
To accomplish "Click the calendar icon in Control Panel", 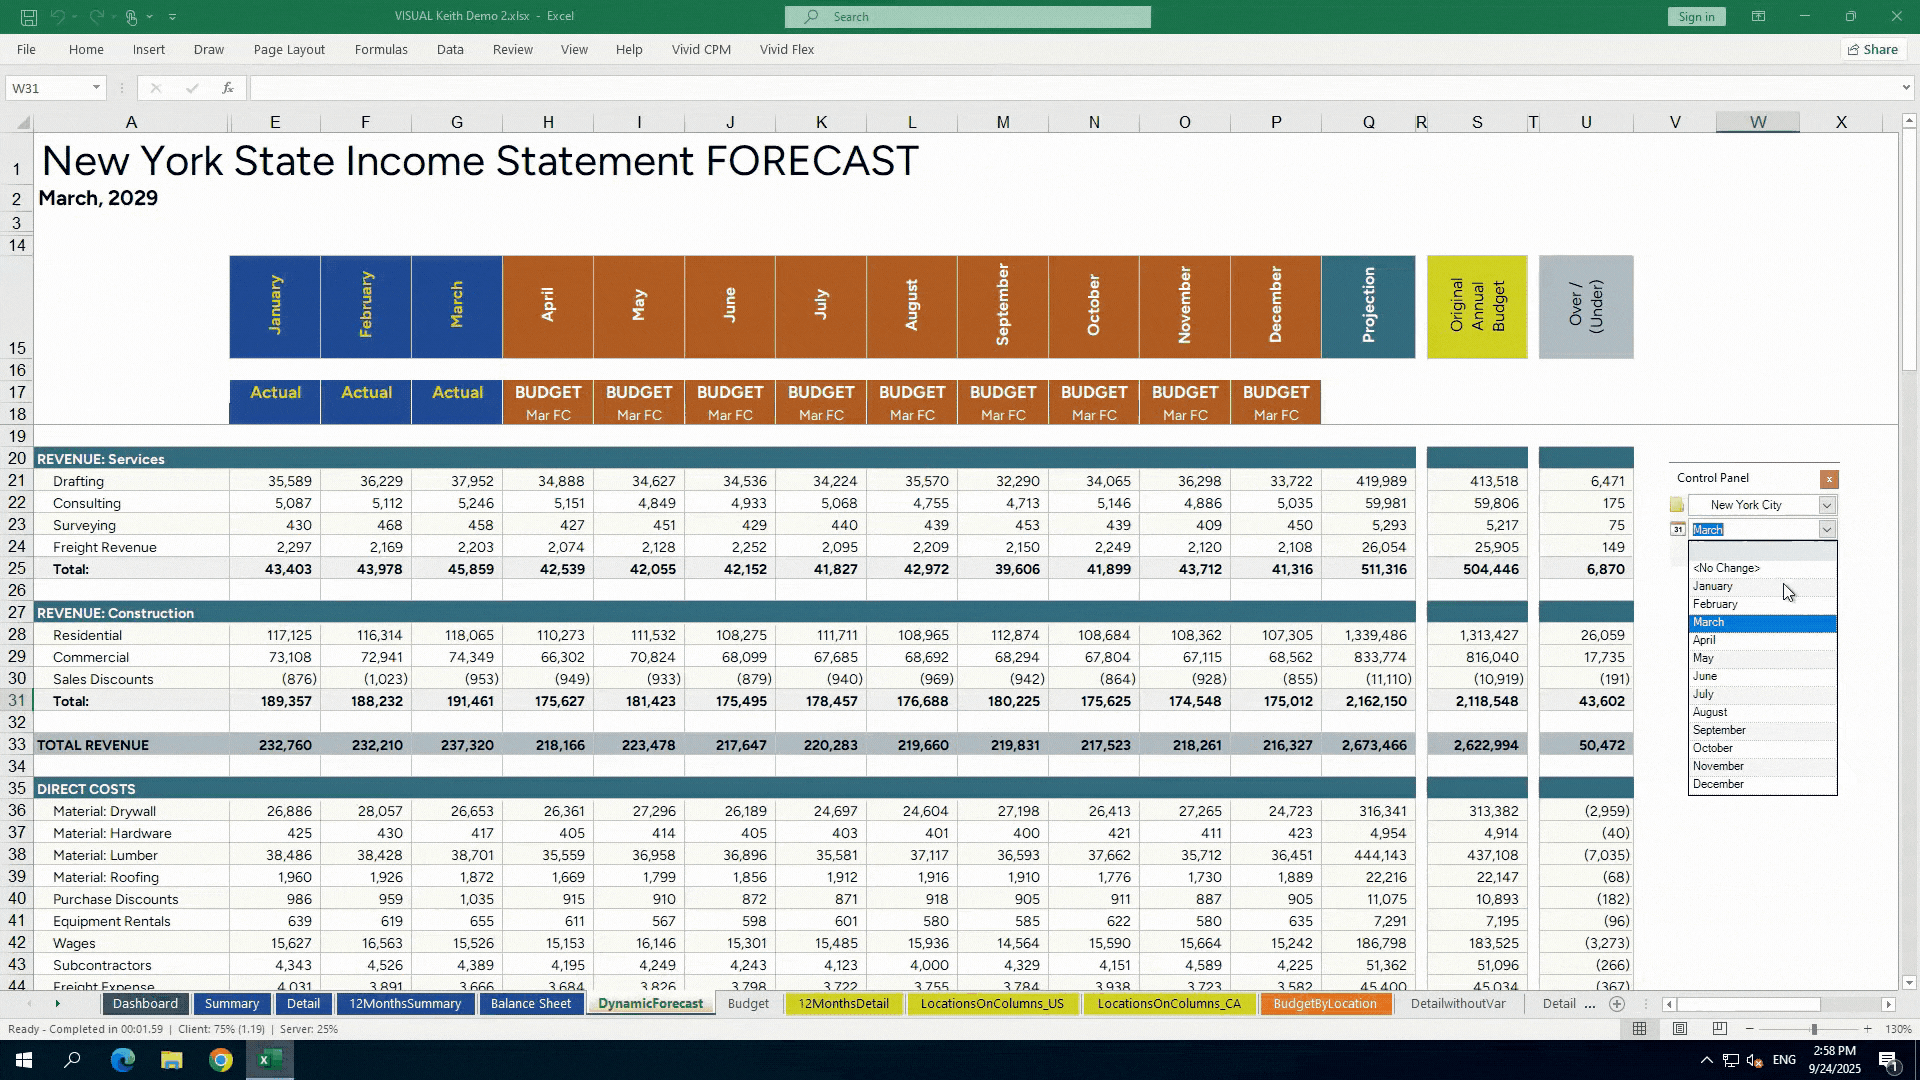I will coord(1678,530).
